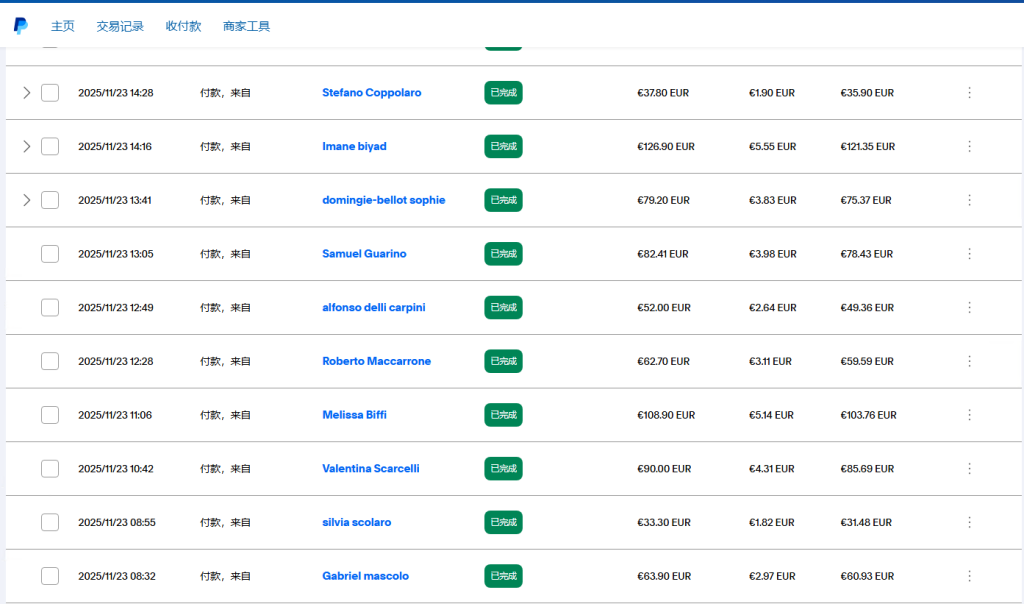Screen dimensions: 1024x604
Task: Open more options for Imane biyad payment
Action: click(x=968, y=146)
